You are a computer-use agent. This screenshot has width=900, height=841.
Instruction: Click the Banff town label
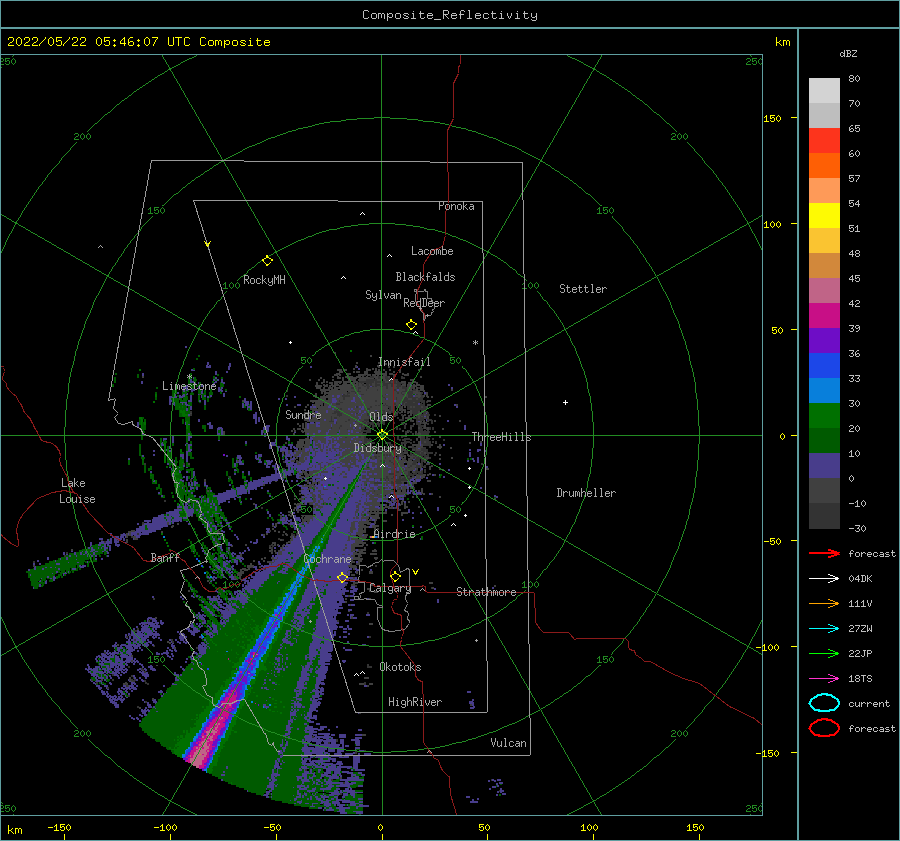(165, 557)
